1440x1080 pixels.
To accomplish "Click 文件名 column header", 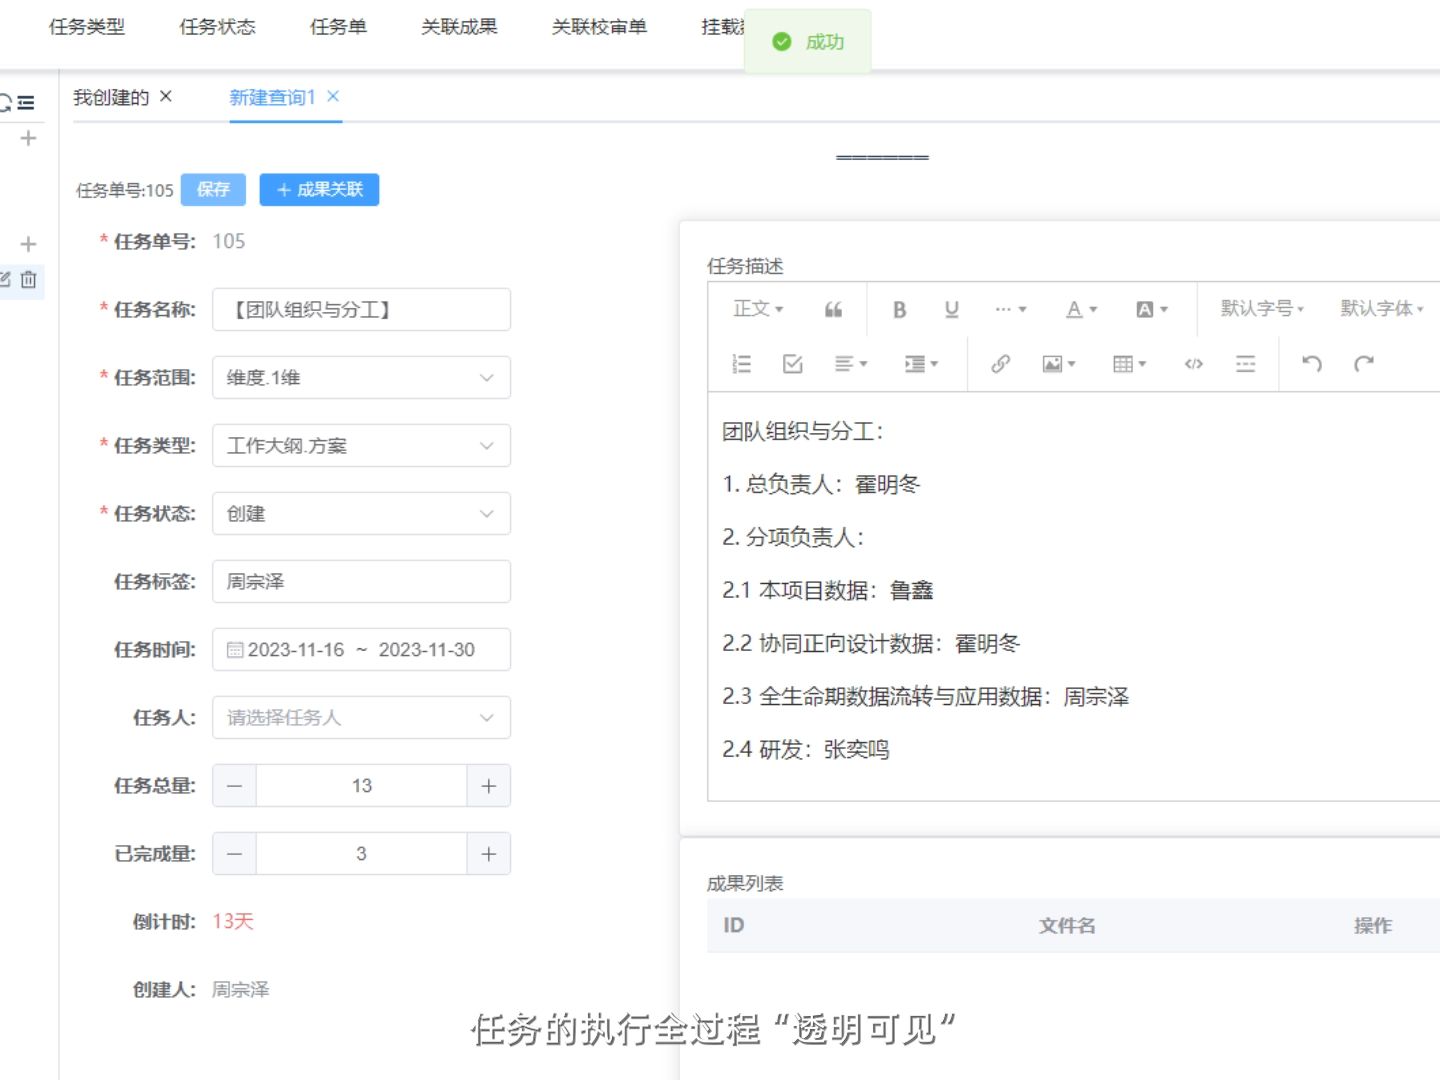I will tap(1067, 926).
